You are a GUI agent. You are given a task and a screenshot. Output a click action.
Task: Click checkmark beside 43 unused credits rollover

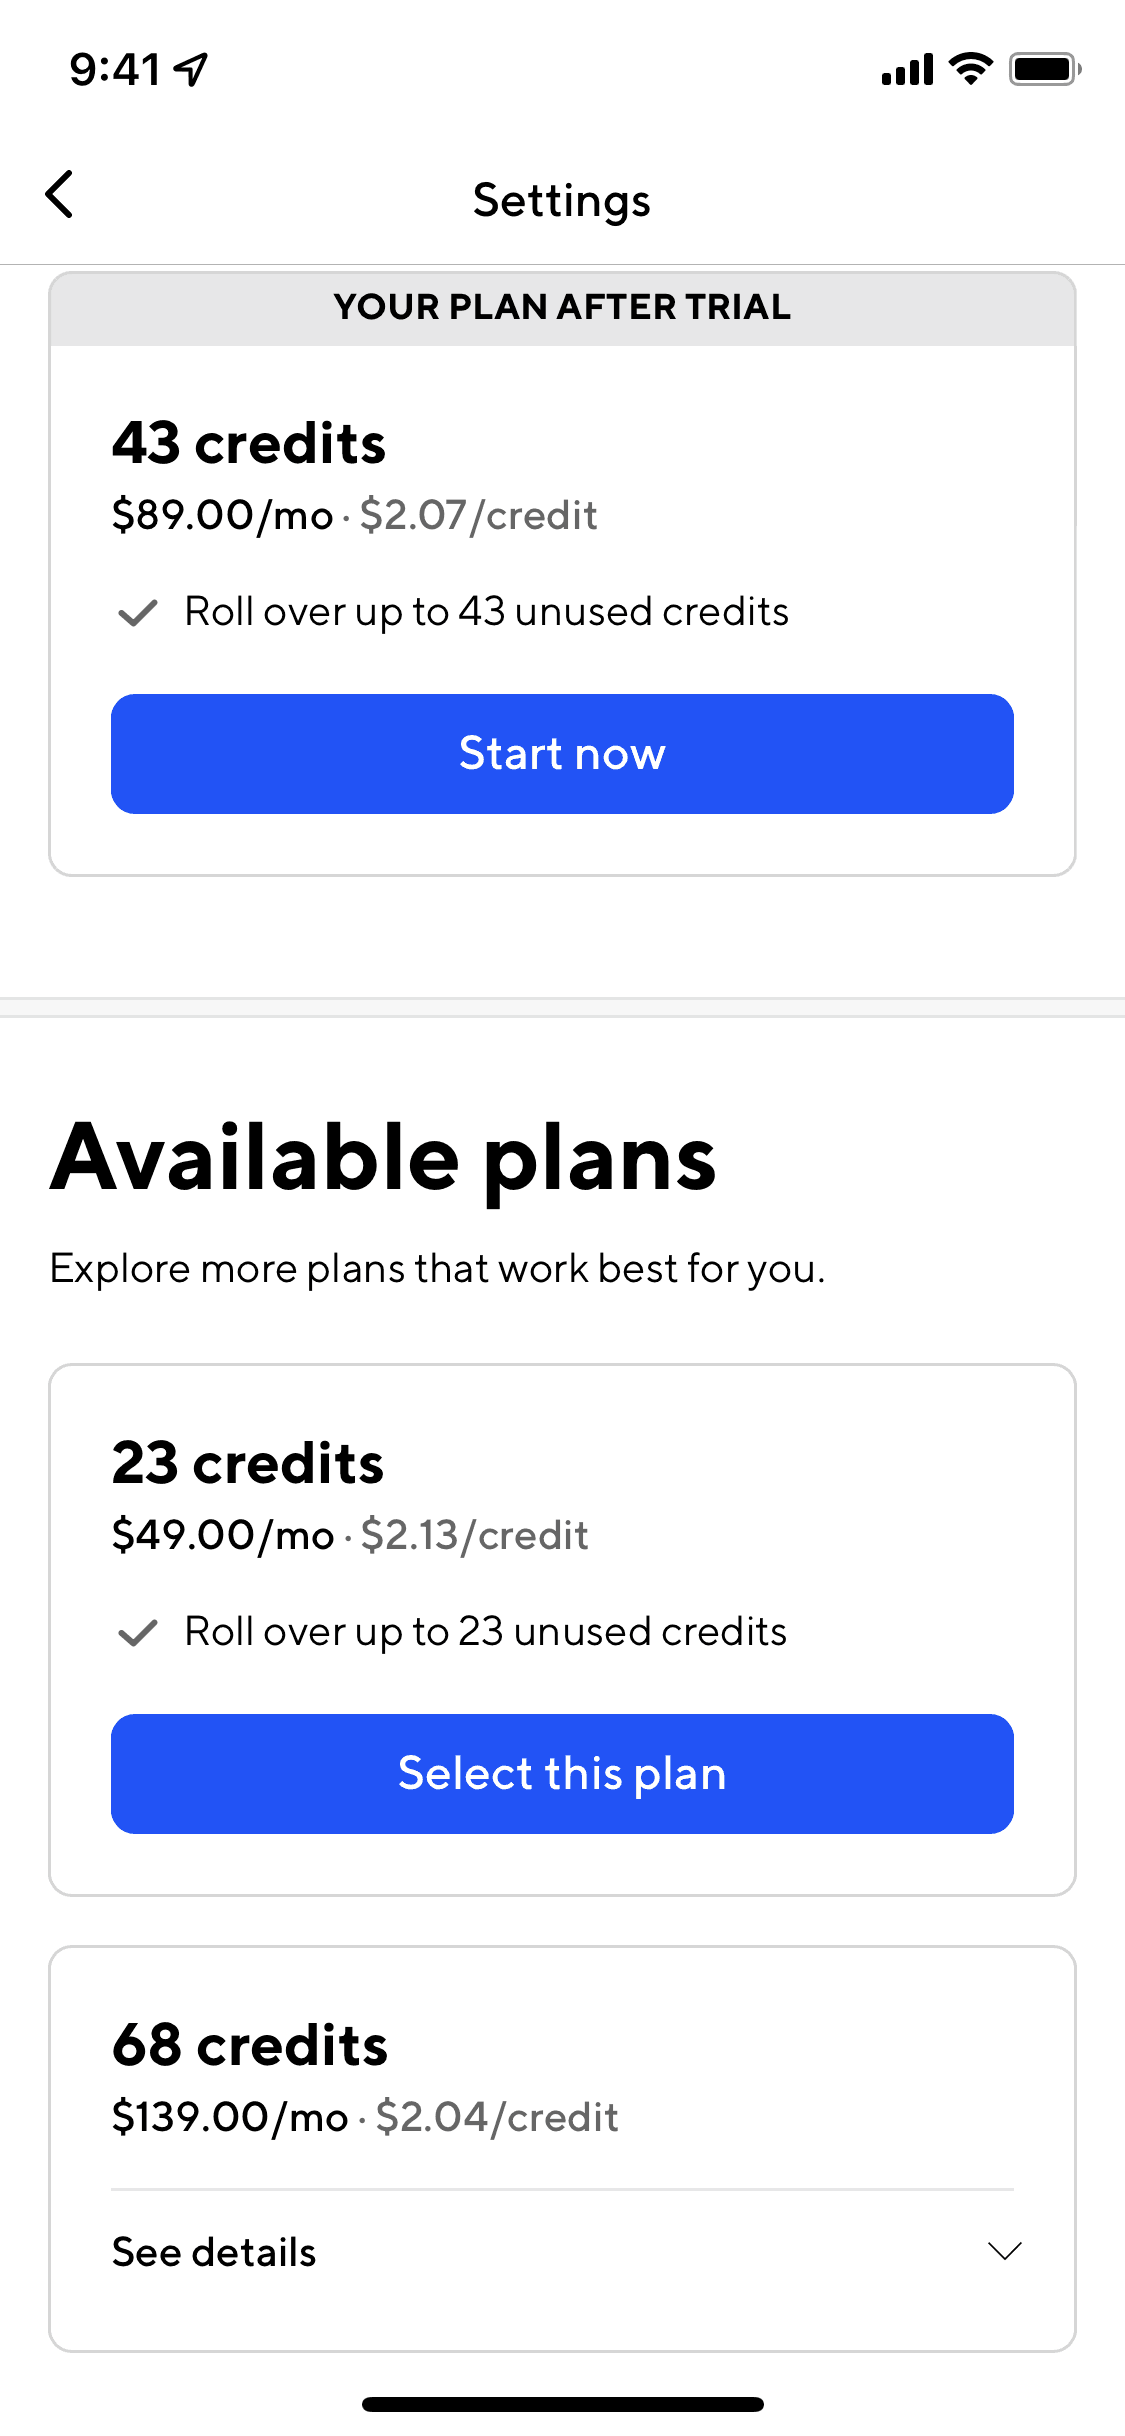(x=138, y=612)
